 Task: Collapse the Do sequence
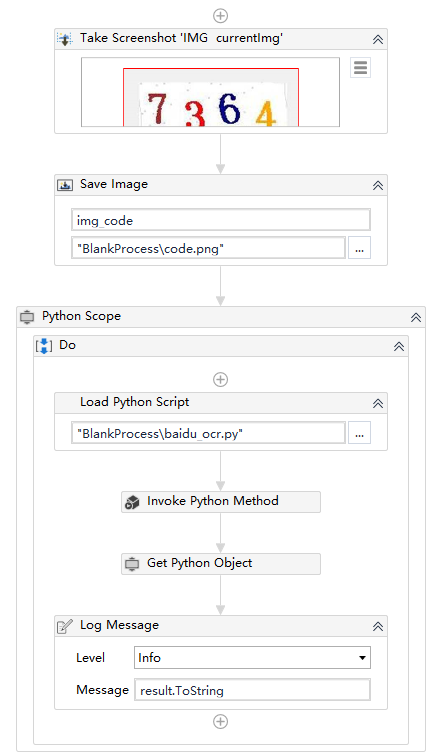[398, 346]
